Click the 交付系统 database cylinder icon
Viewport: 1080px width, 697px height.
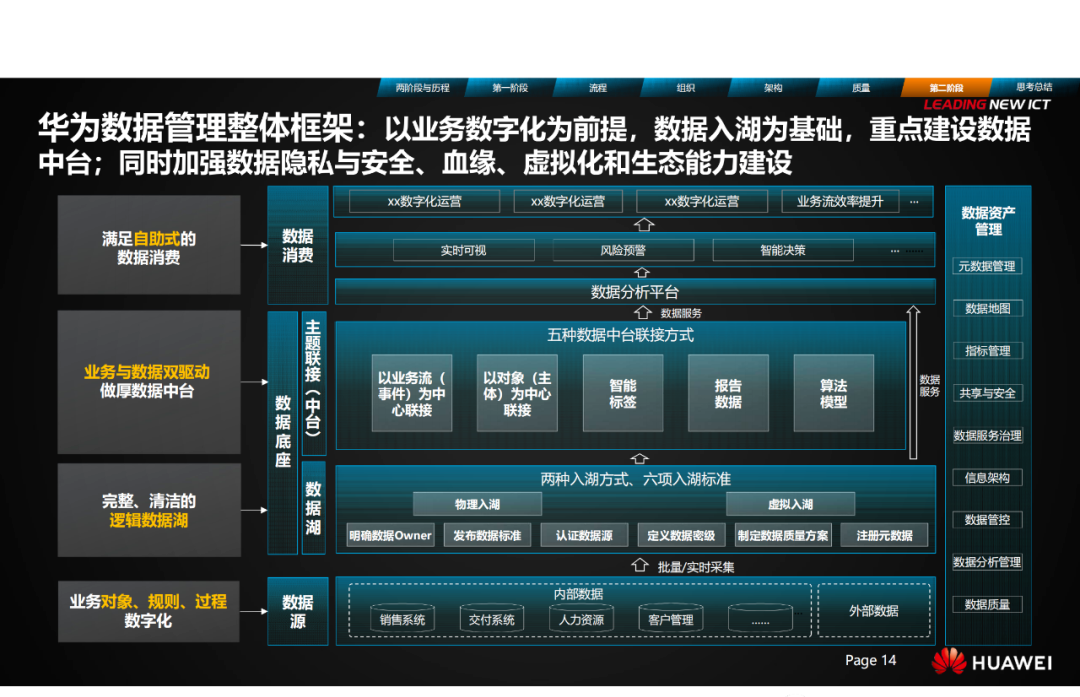pos(492,619)
